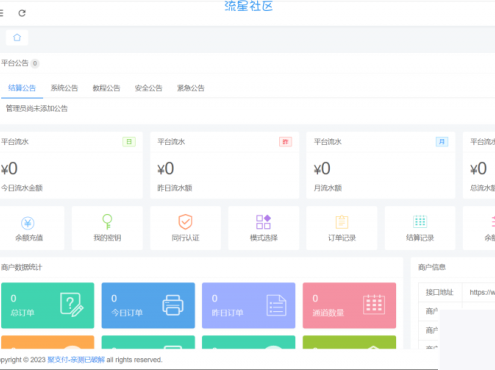Click the 今日流水金额 label
The height and width of the screenshot is (370, 495).
tap(22, 188)
